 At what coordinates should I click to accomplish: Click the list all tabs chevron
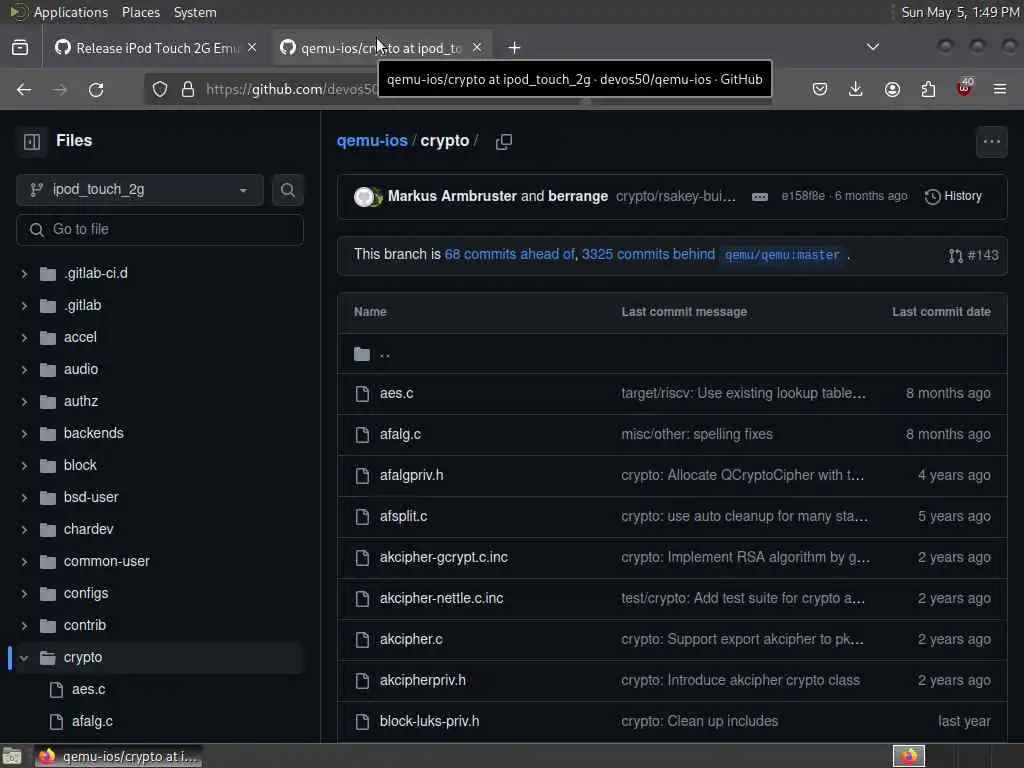pyautogui.click(x=872, y=47)
